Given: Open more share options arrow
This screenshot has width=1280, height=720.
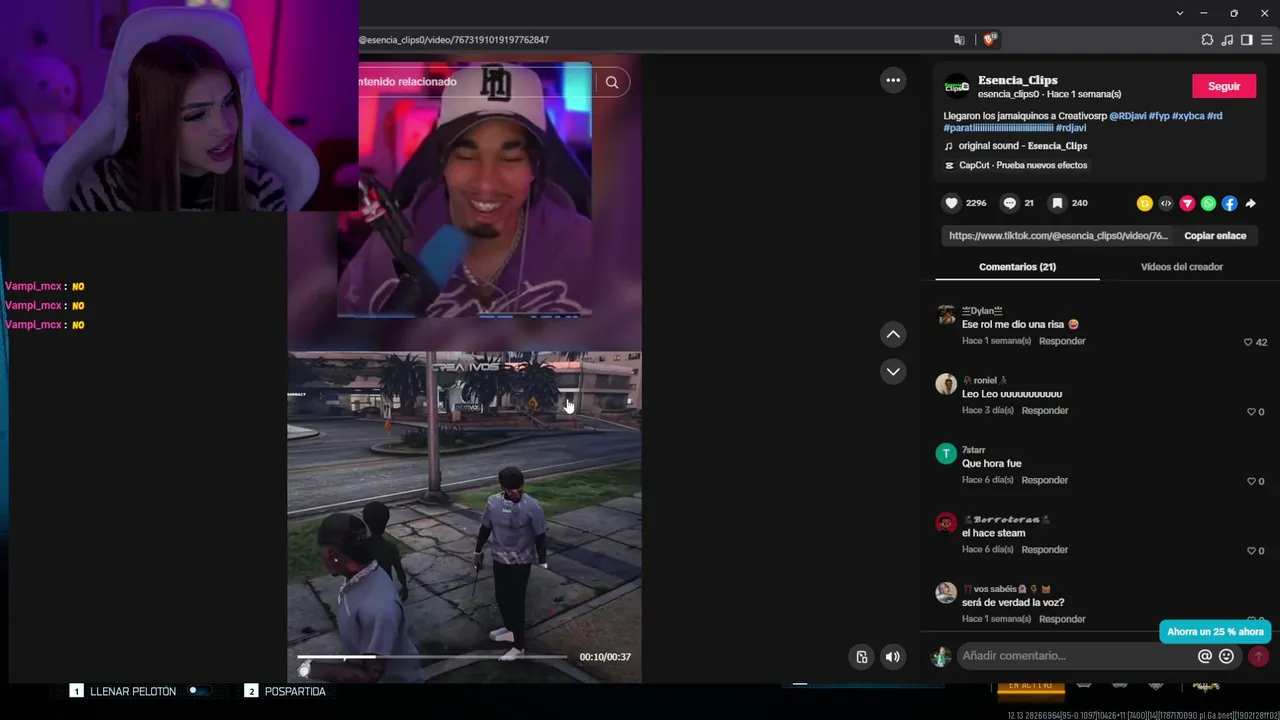Looking at the screenshot, I should (x=1250, y=203).
